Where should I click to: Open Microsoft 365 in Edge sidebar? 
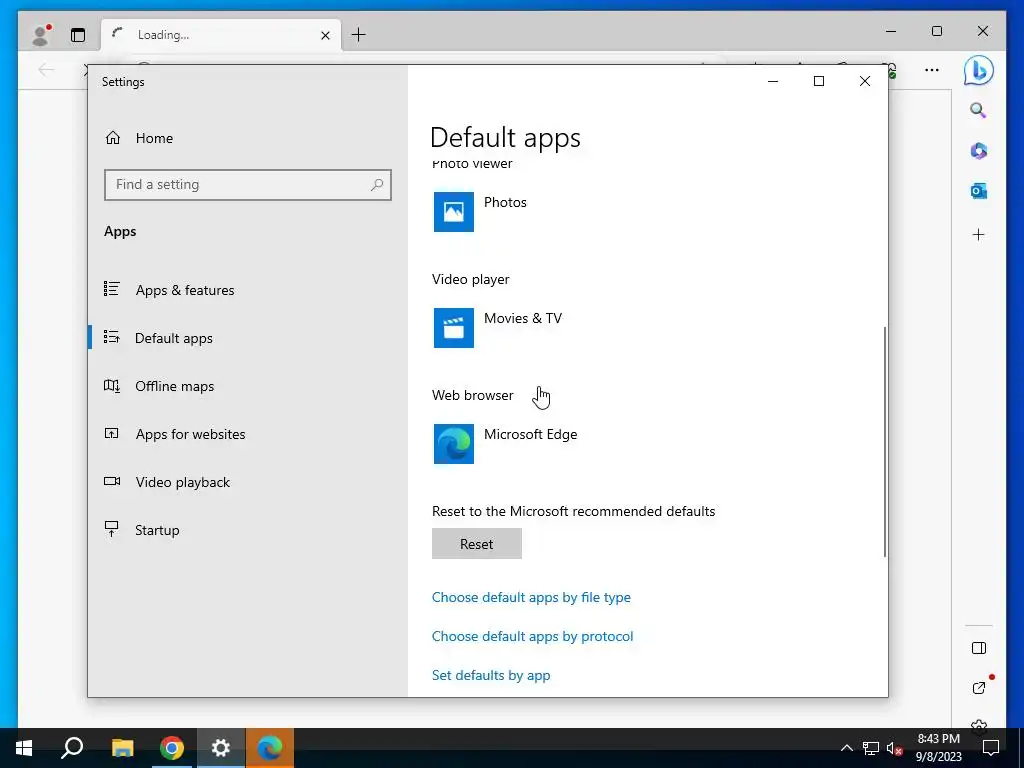[978, 151]
